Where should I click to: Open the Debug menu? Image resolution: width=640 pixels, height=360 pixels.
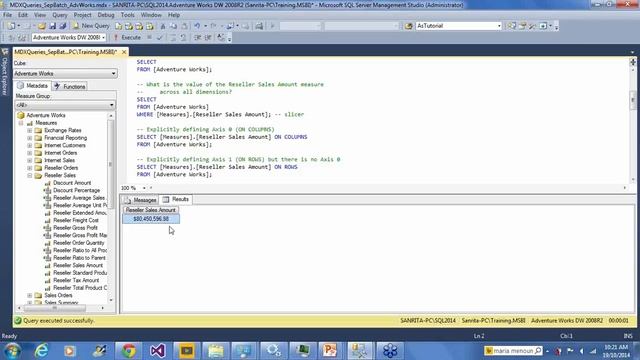click(x=106, y=15)
